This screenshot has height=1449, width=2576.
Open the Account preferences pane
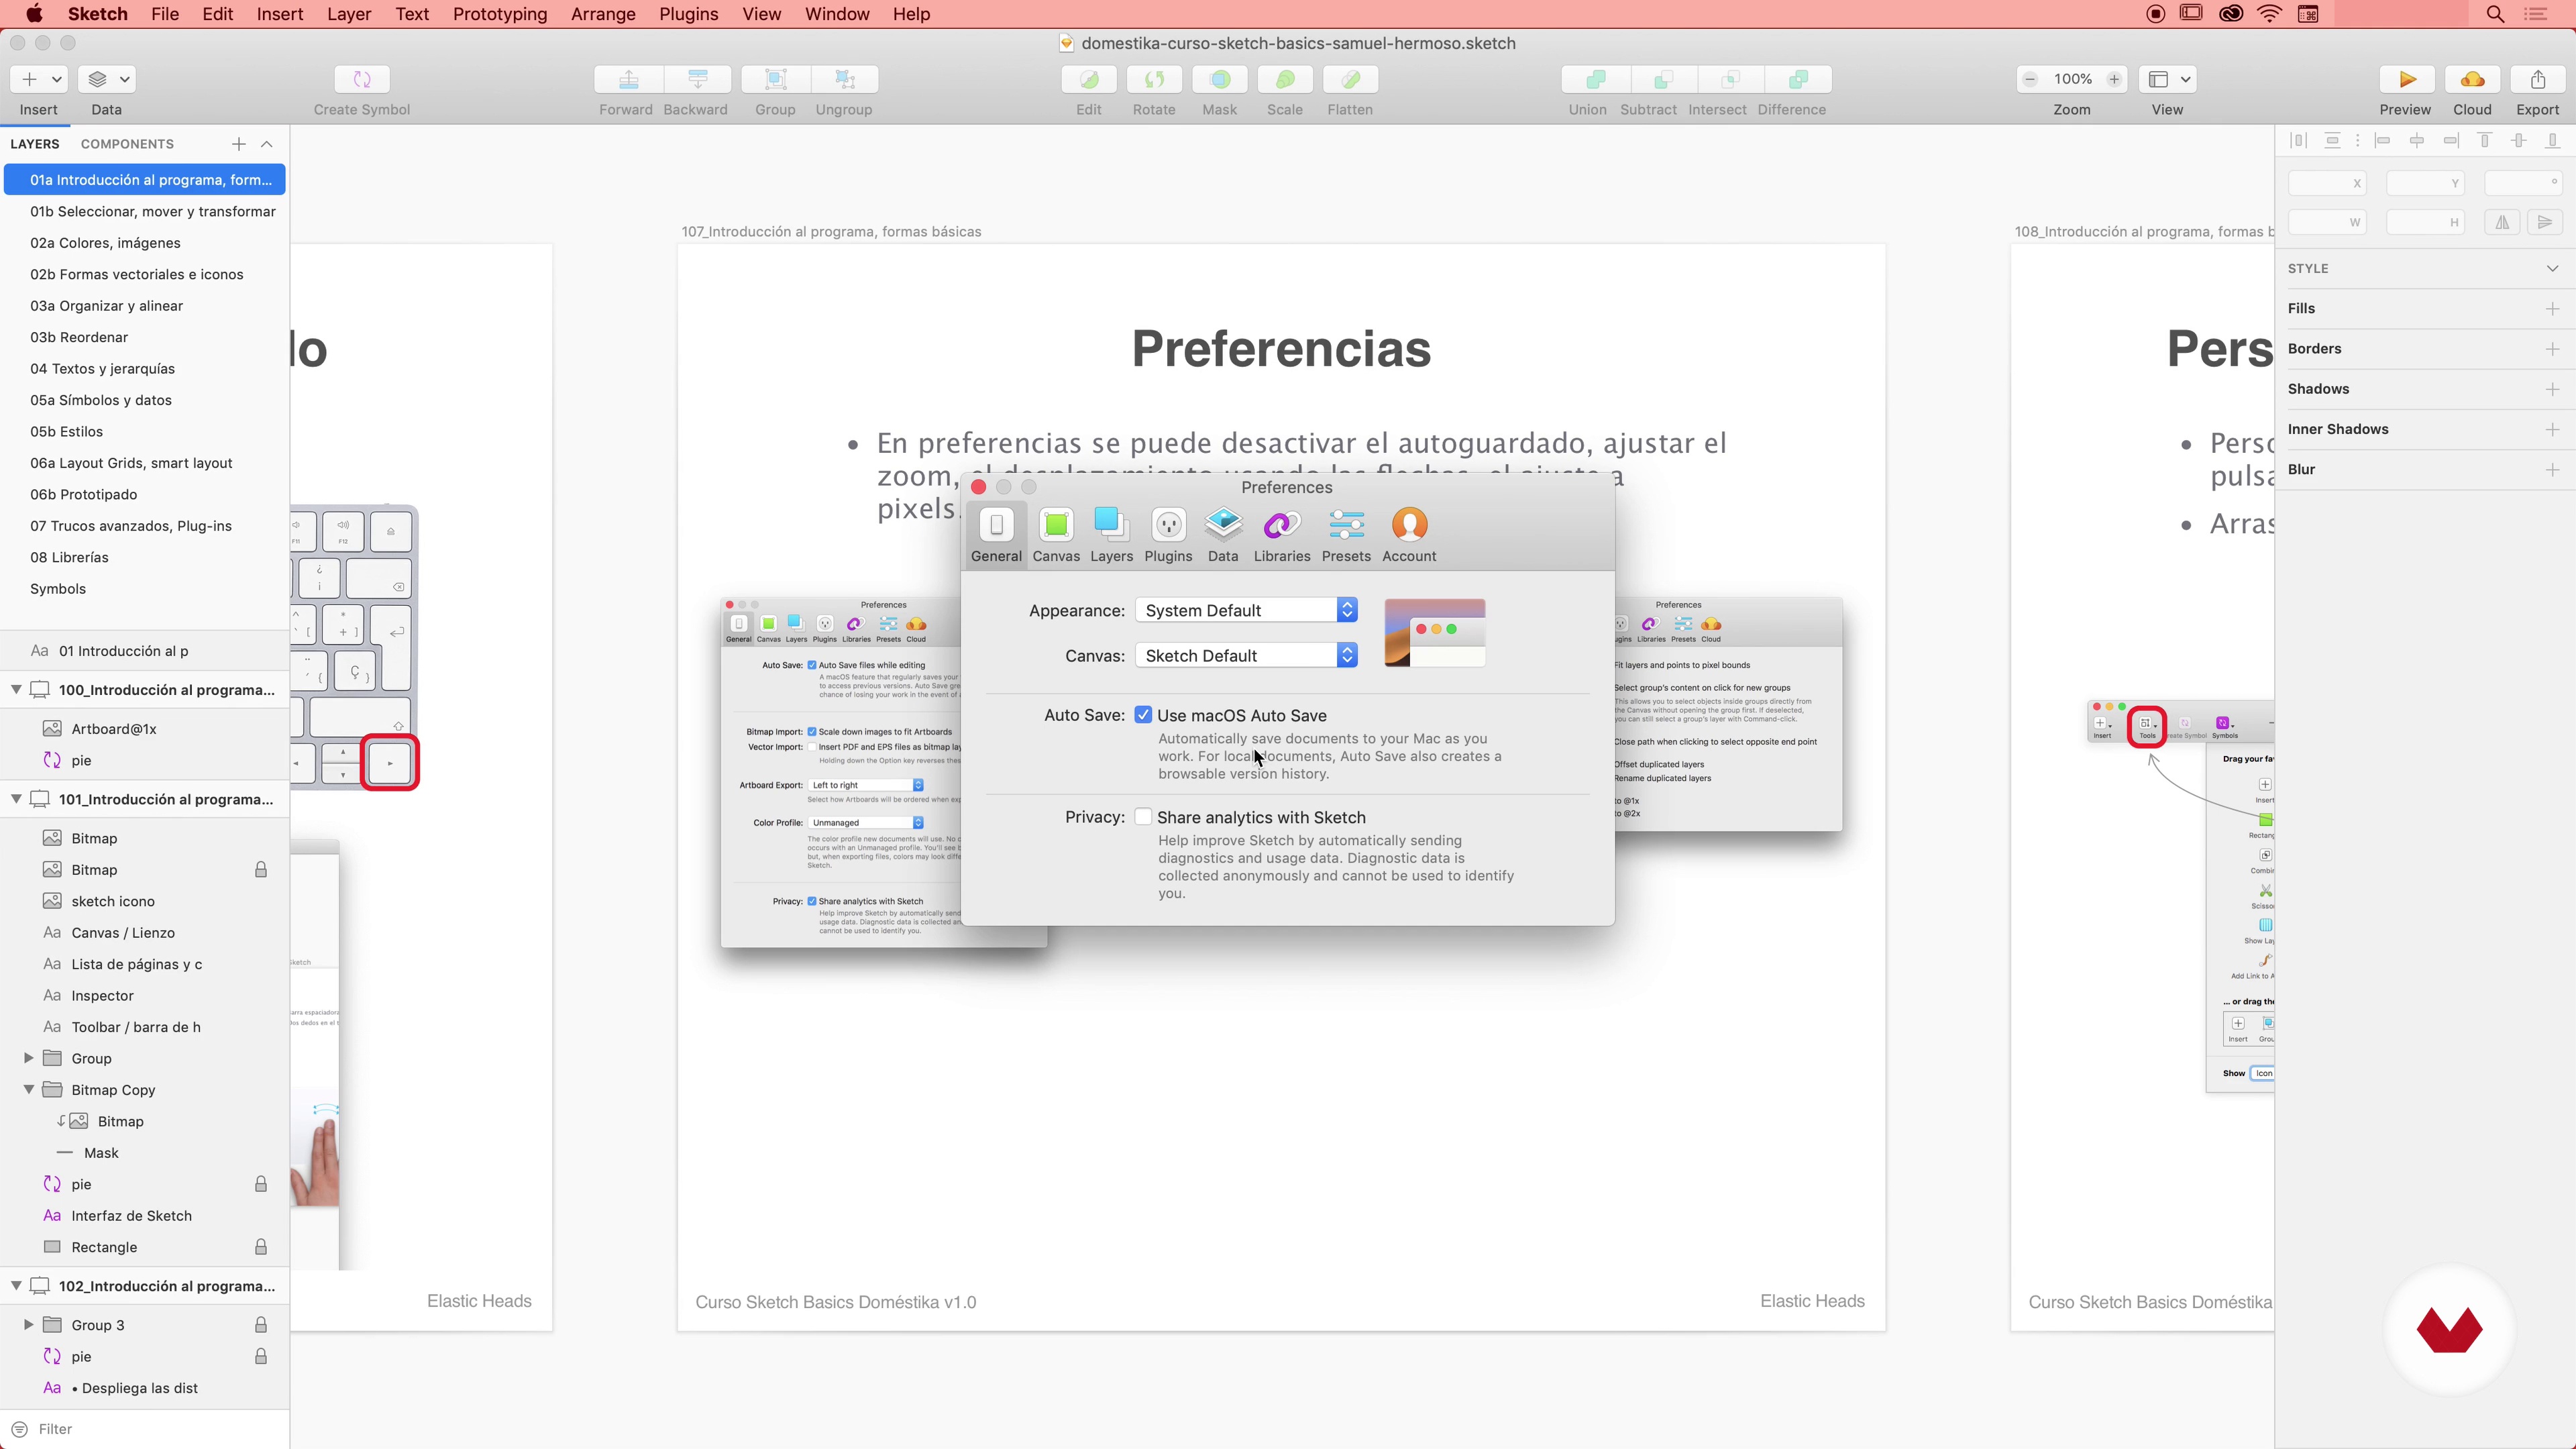click(1409, 535)
